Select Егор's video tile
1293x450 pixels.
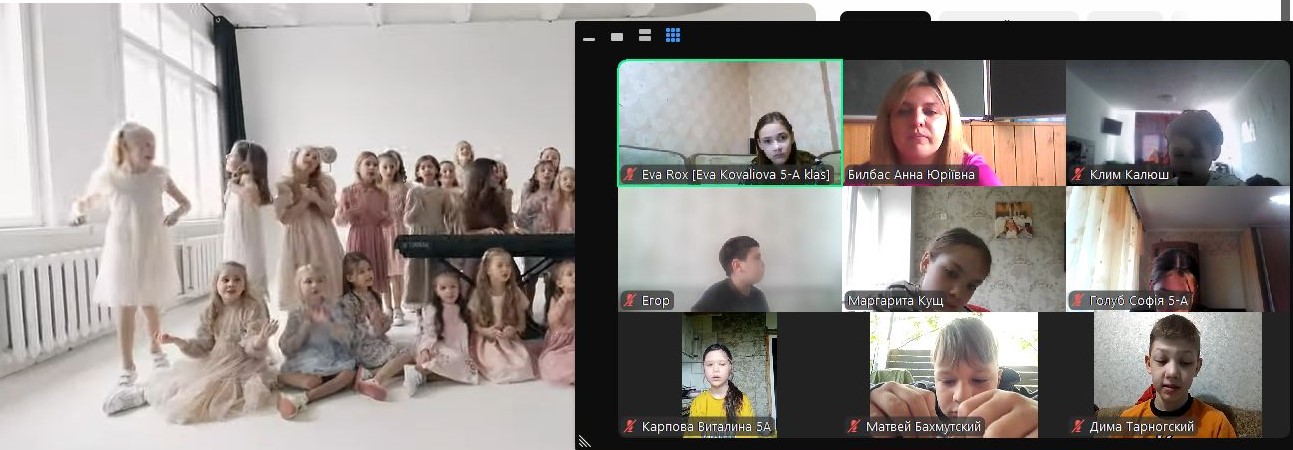tap(730, 249)
